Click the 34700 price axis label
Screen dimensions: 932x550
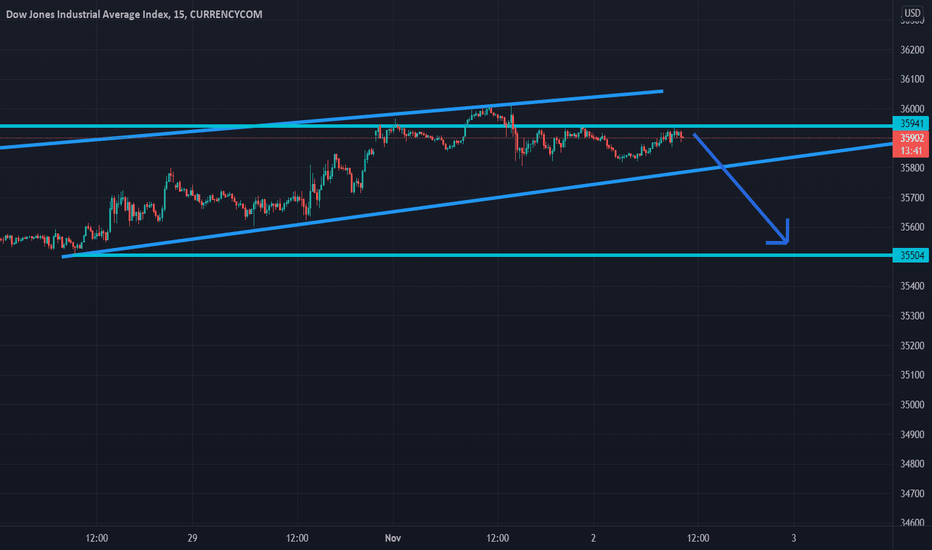pos(912,493)
